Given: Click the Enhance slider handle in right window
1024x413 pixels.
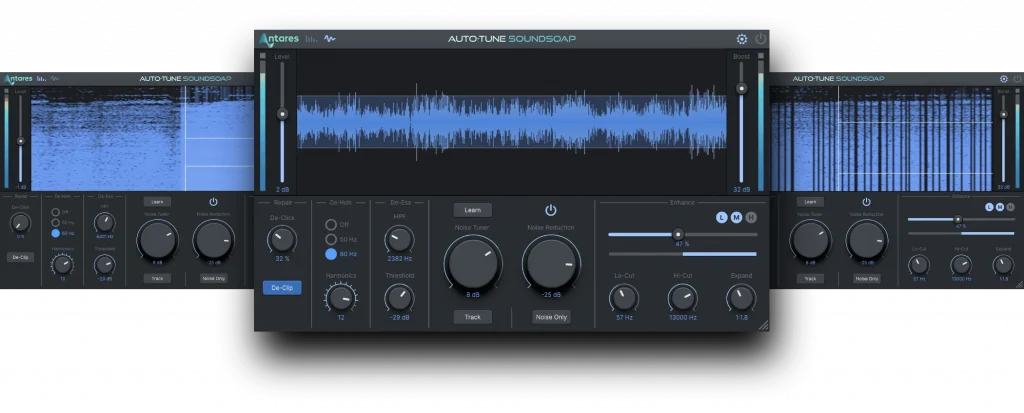Looking at the screenshot, I should [958, 220].
